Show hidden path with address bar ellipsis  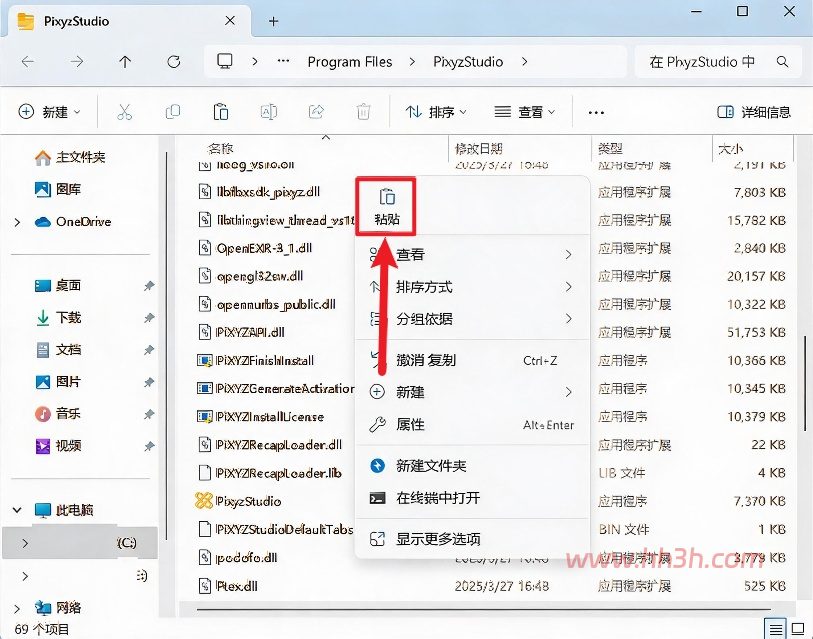(x=283, y=61)
